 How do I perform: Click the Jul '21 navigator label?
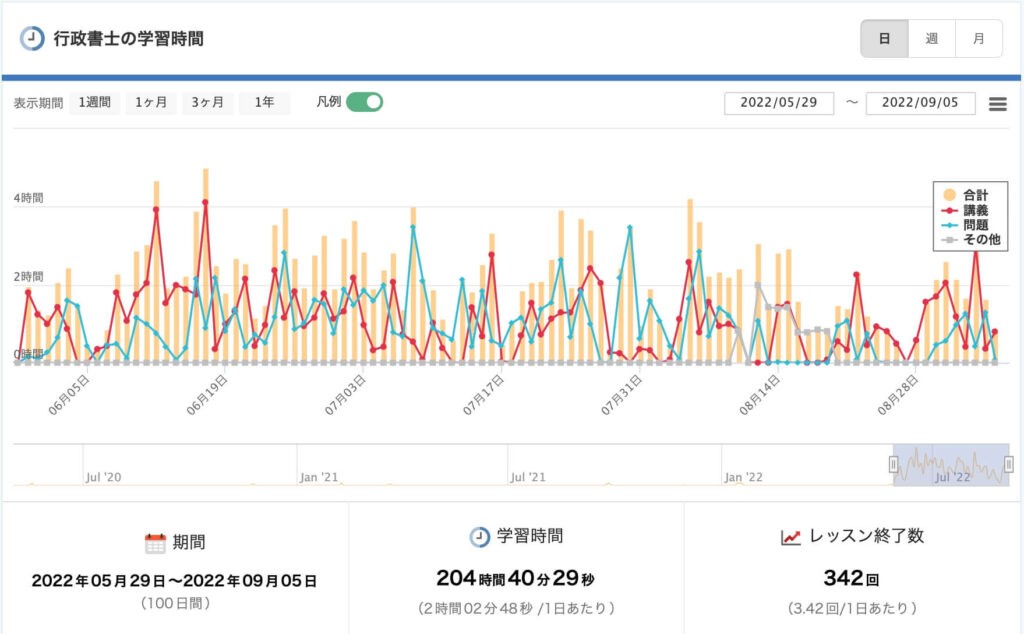[528, 477]
